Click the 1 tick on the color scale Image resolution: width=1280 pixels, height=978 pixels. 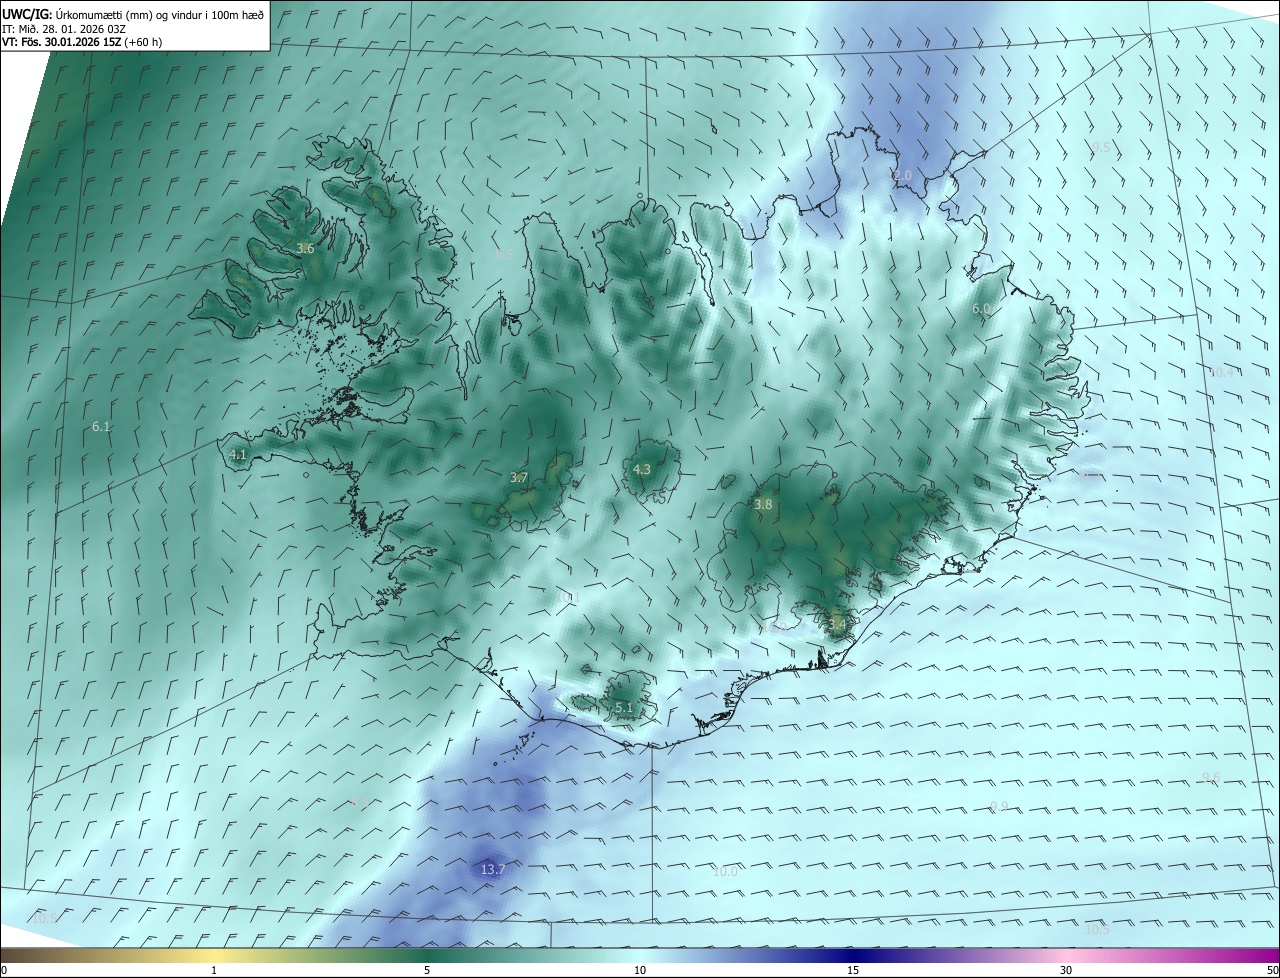pyautogui.click(x=214, y=970)
